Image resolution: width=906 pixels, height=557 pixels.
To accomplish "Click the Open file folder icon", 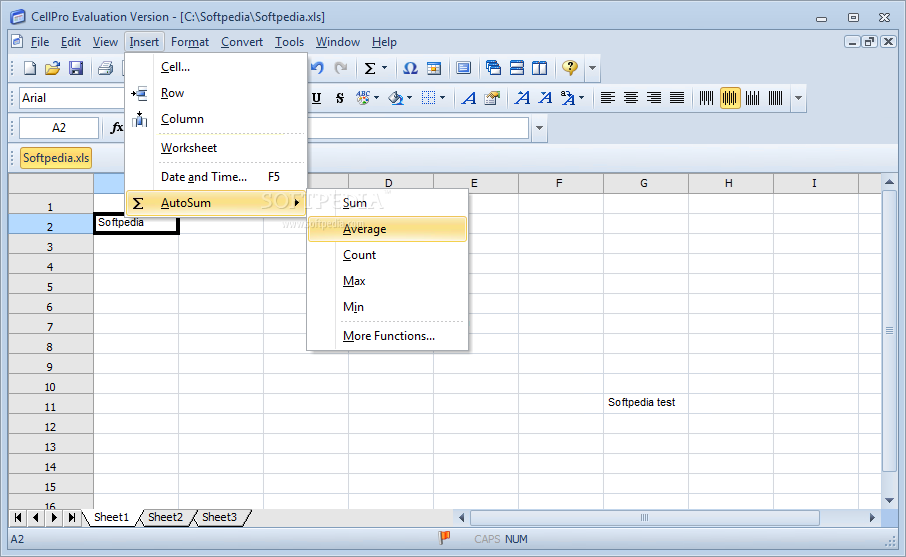I will click(x=53, y=68).
